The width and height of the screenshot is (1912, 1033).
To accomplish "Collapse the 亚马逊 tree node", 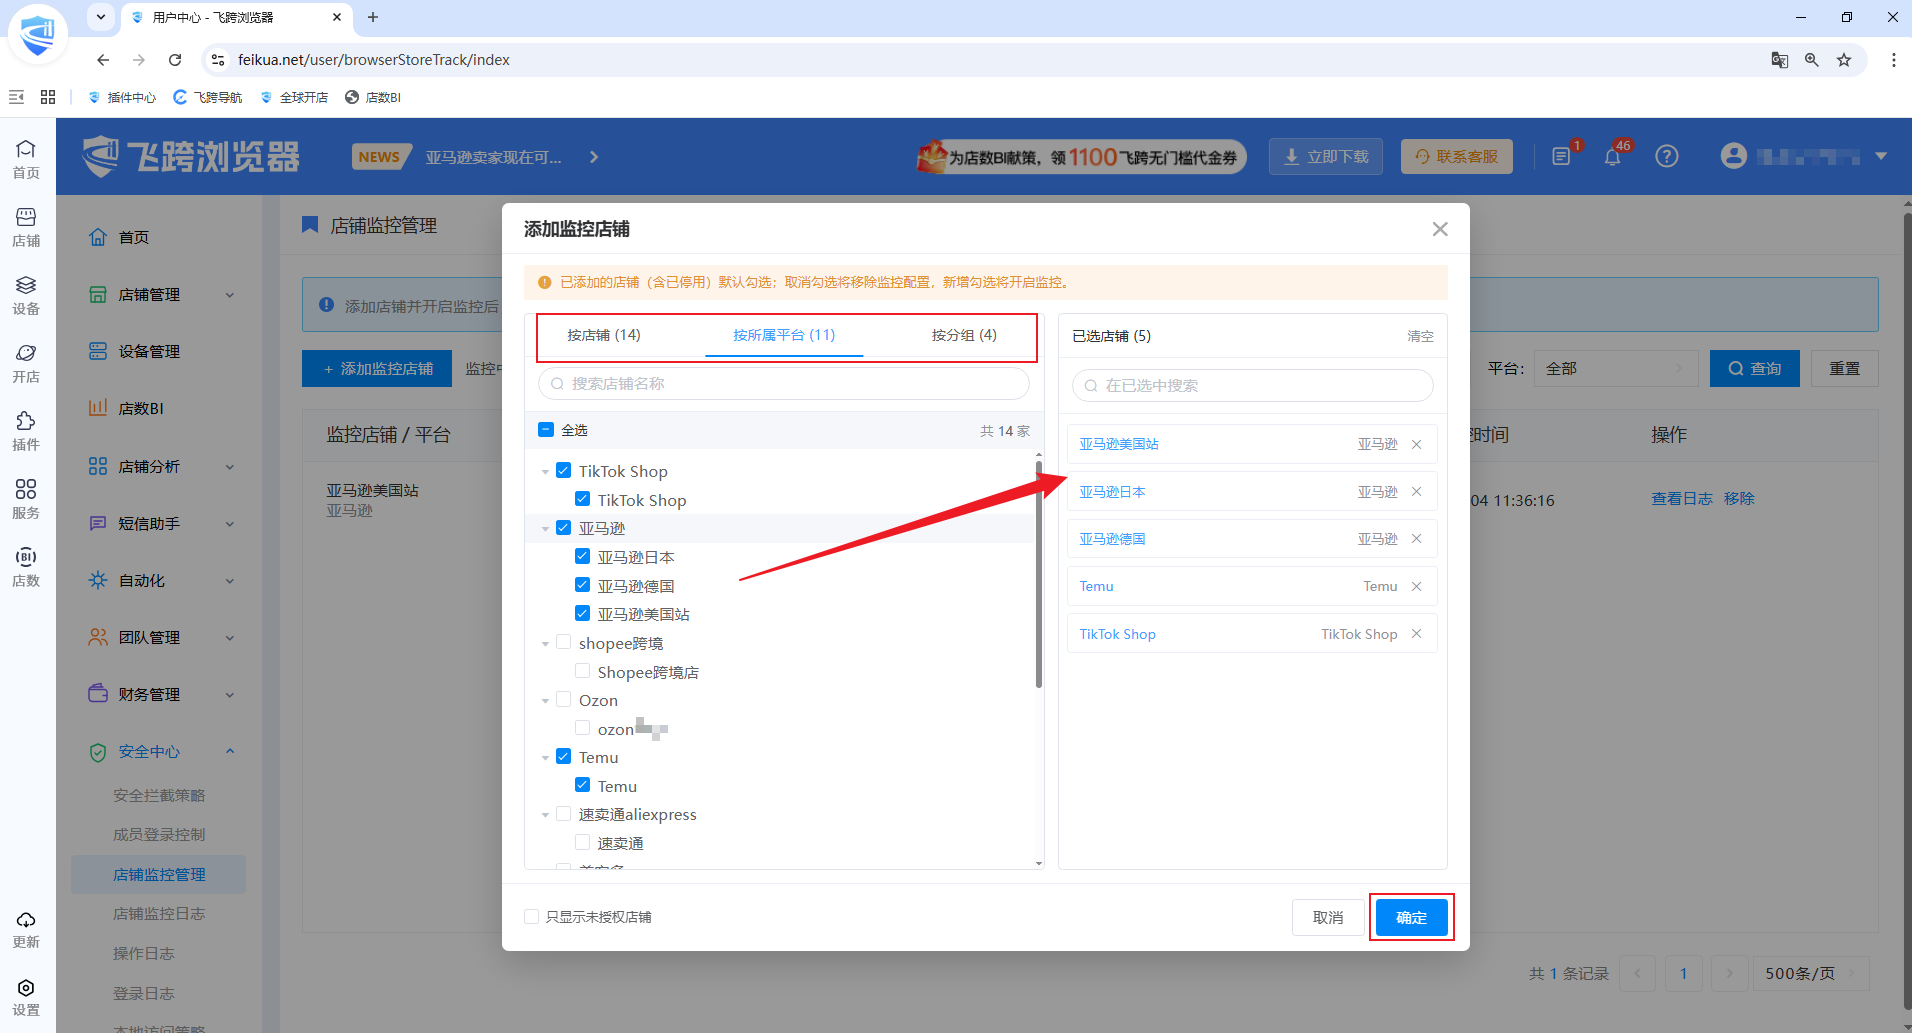I will 545,529.
